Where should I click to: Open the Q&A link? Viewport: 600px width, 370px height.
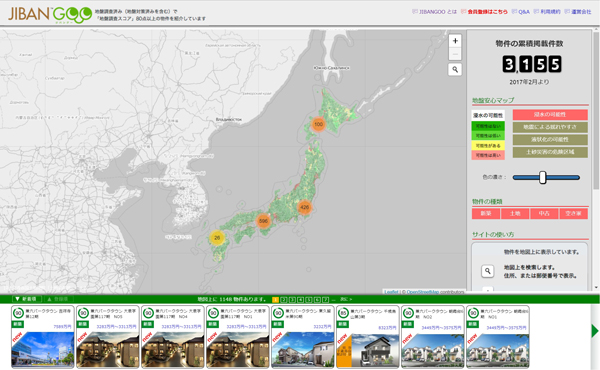(x=521, y=12)
